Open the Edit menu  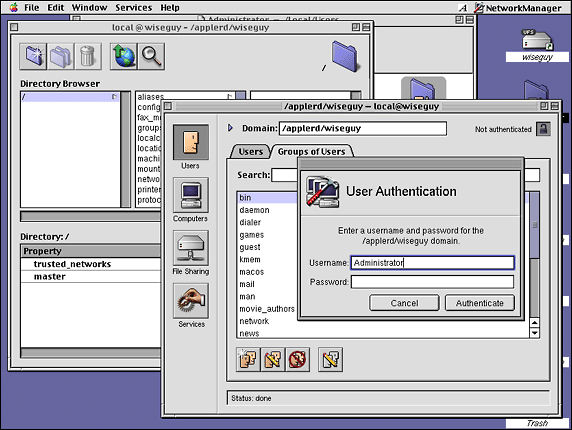click(x=55, y=8)
